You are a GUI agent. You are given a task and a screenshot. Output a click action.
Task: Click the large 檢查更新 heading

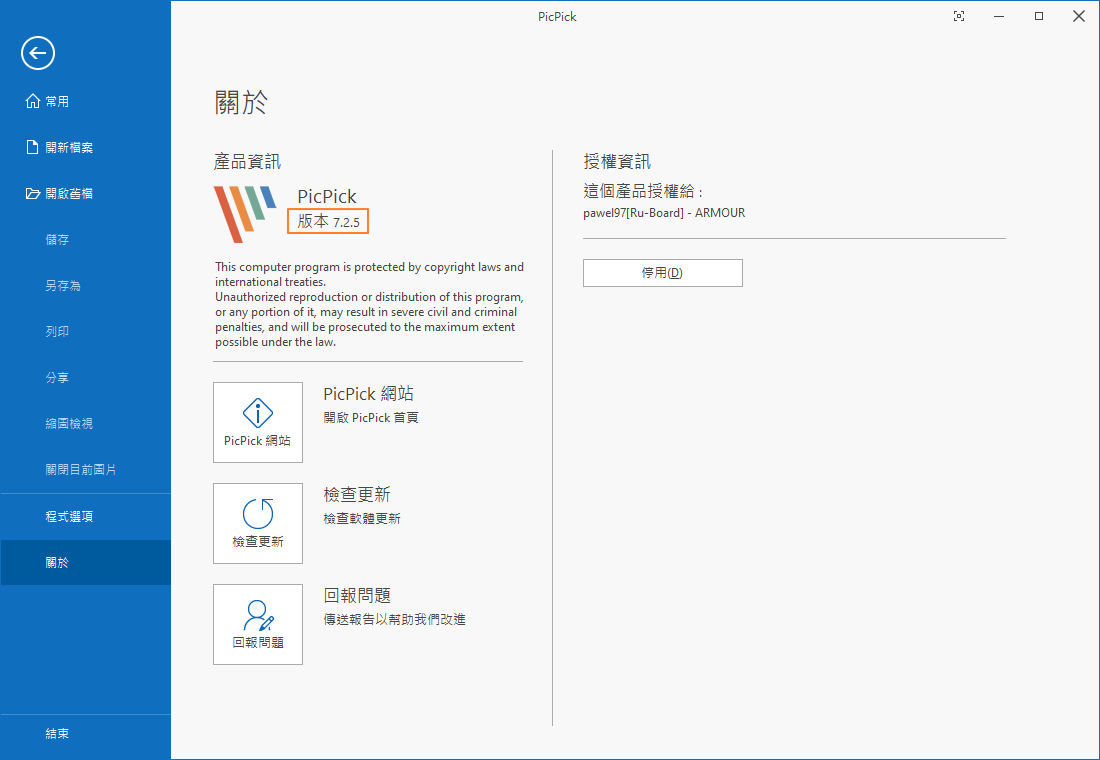pyautogui.click(x=357, y=495)
